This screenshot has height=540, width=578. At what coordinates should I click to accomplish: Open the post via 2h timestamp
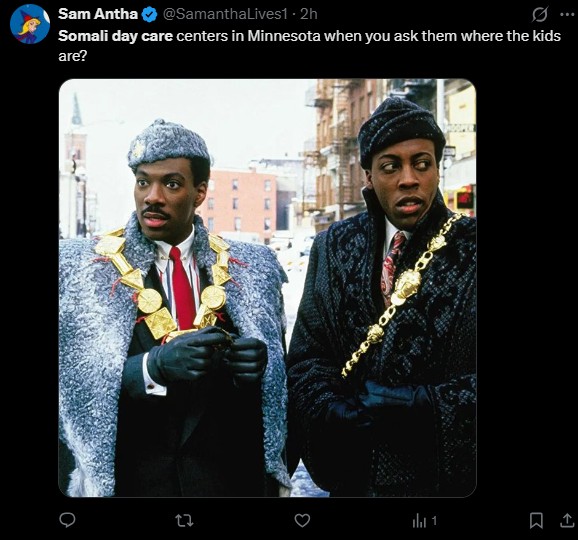309,14
